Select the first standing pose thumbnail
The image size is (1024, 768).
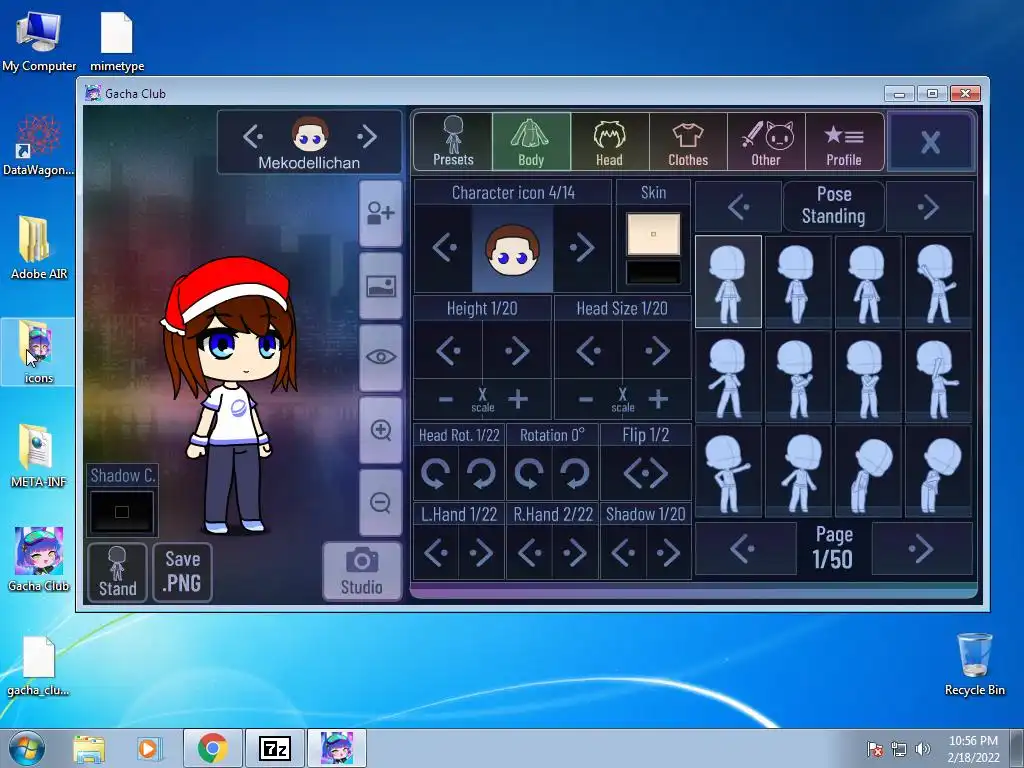click(728, 281)
